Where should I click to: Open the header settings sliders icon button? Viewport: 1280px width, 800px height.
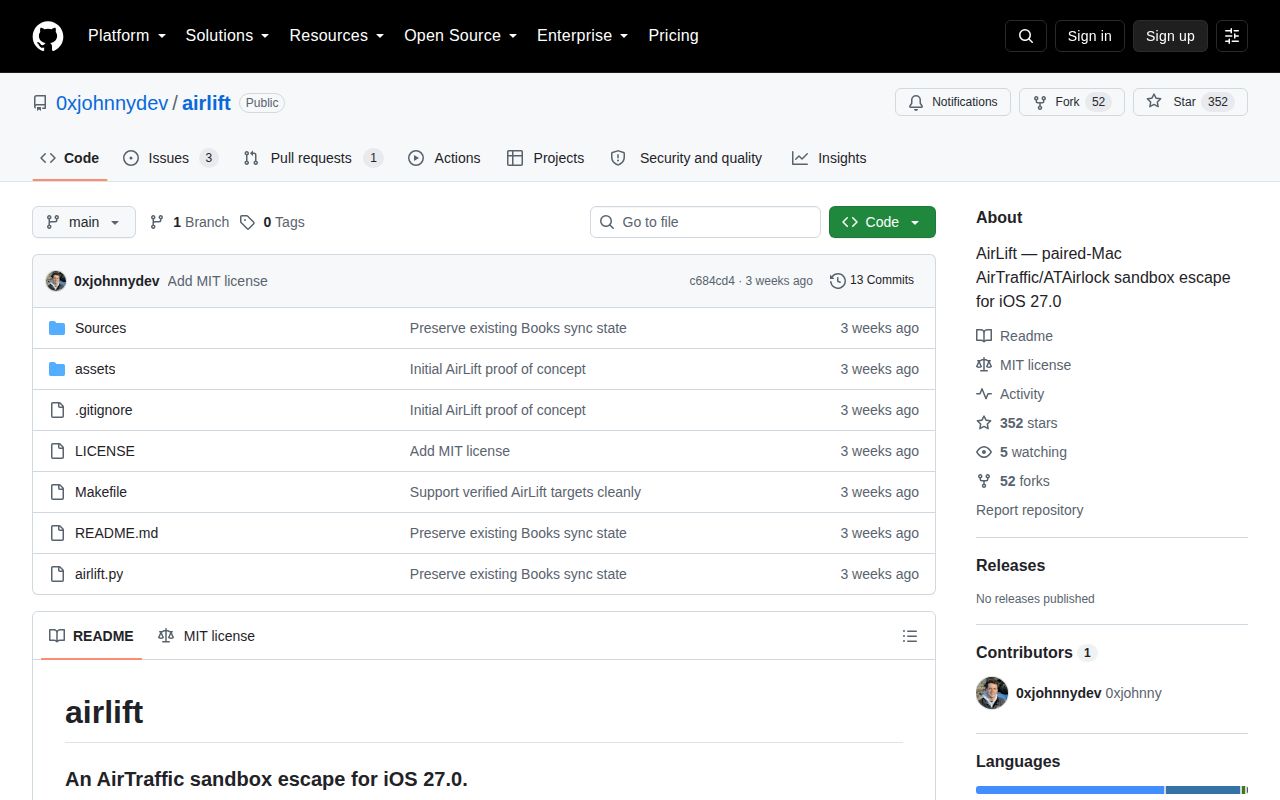tap(1232, 36)
